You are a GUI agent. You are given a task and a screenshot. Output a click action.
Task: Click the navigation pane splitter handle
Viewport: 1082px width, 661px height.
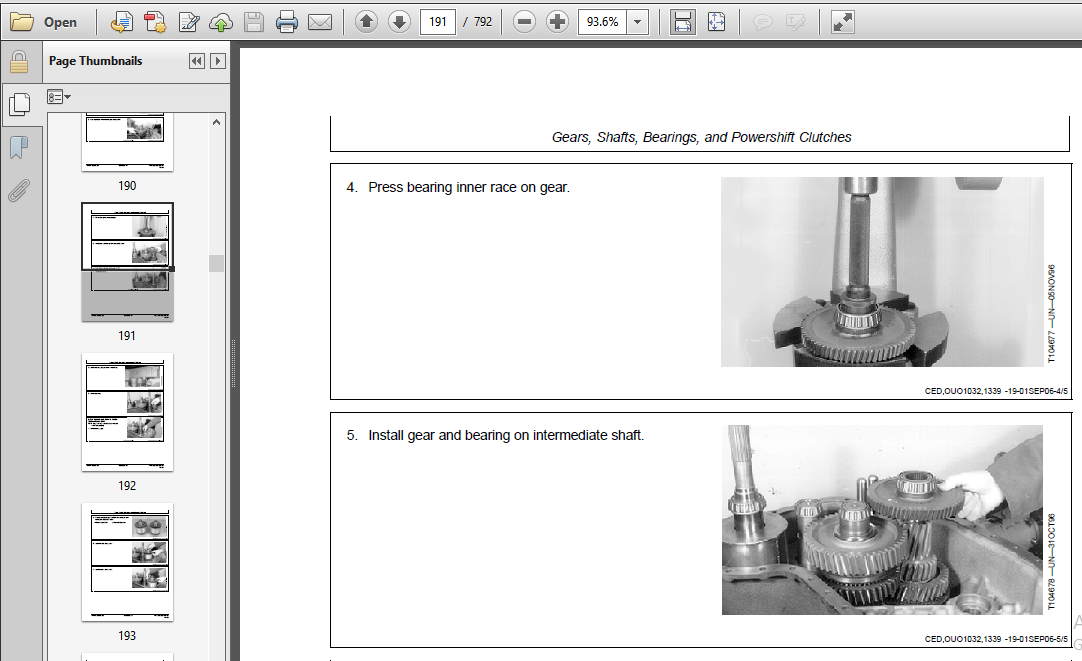point(234,363)
